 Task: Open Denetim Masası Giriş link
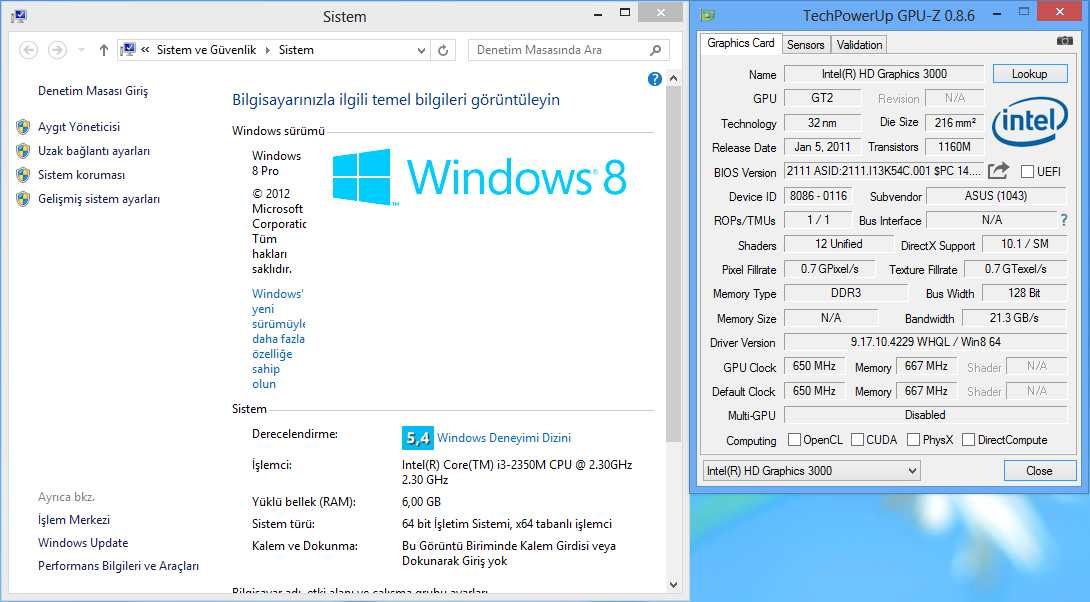click(93, 90)
